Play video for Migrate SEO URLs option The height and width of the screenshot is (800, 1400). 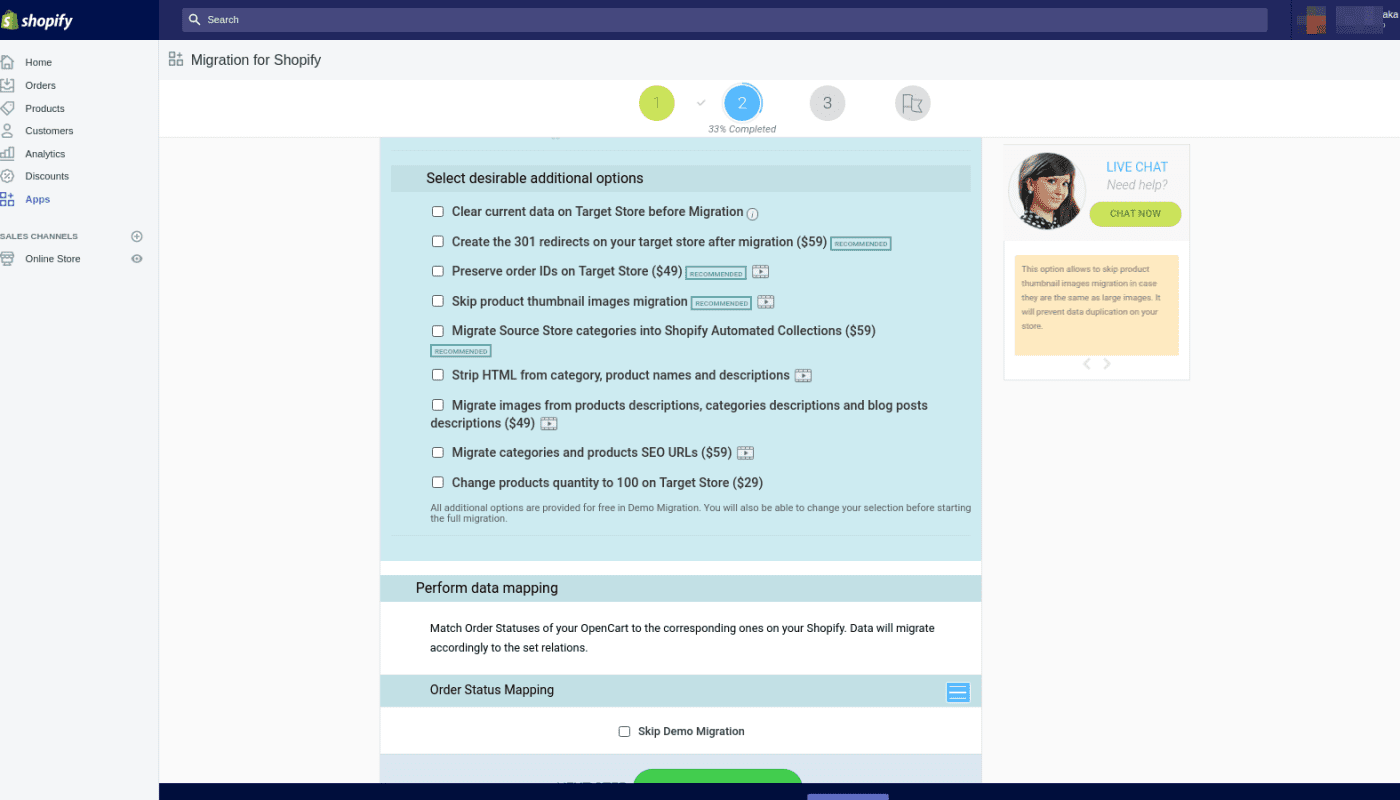click(x=745, y=453)
